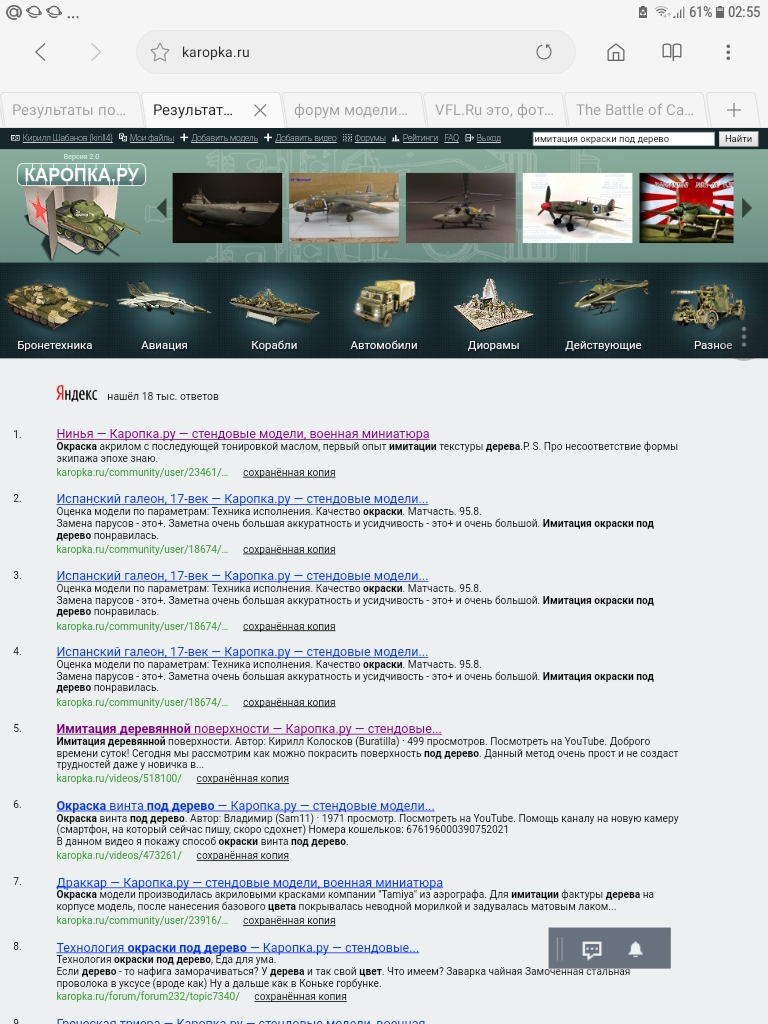Switch to the 'VFL.Ru это, фот...' tab
768x1024 pixels.
pyautogui.click(x=493, y=110)
